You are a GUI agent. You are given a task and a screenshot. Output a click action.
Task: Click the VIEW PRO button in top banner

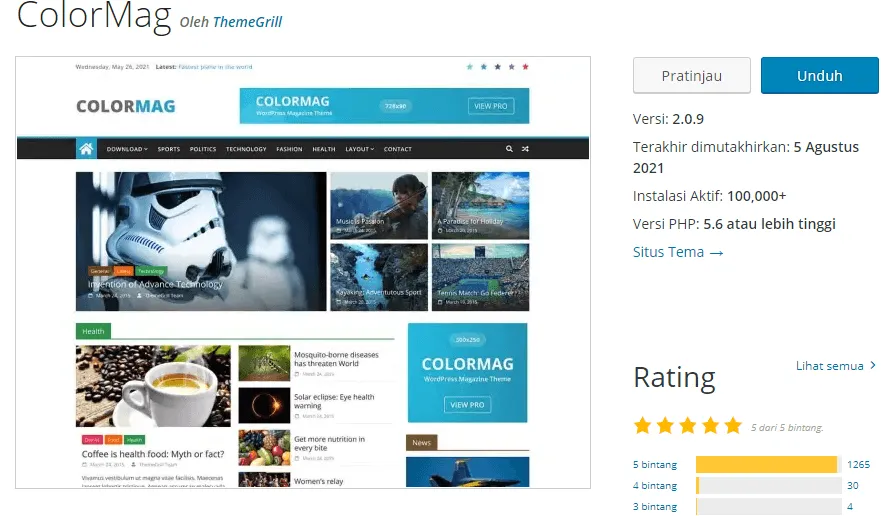pos(490,106)
